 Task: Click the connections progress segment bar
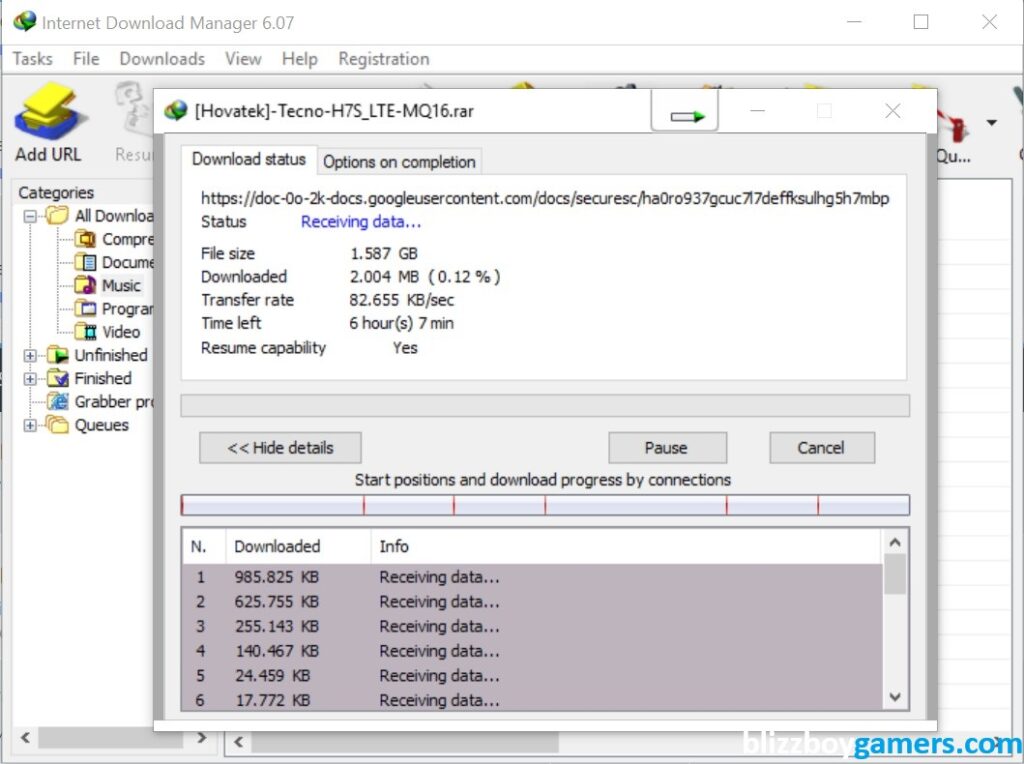click(545, 505)
